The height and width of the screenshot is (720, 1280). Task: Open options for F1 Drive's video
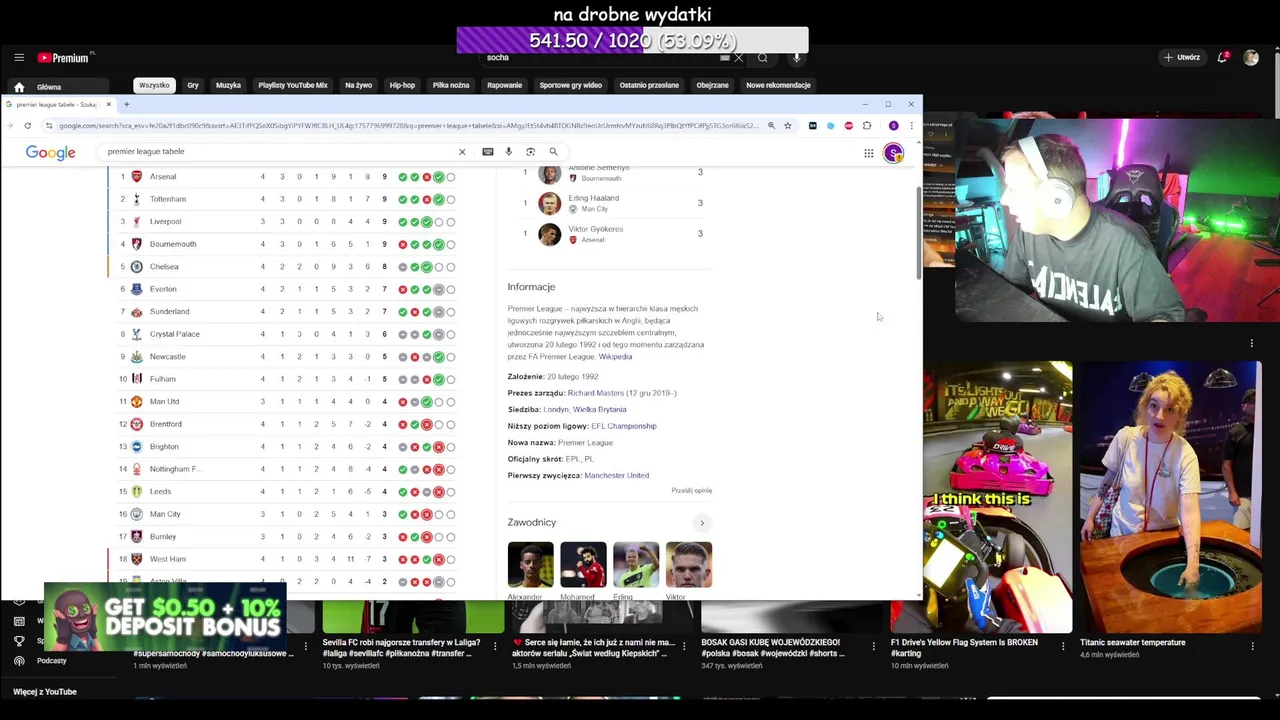[x=1063, y=647]
